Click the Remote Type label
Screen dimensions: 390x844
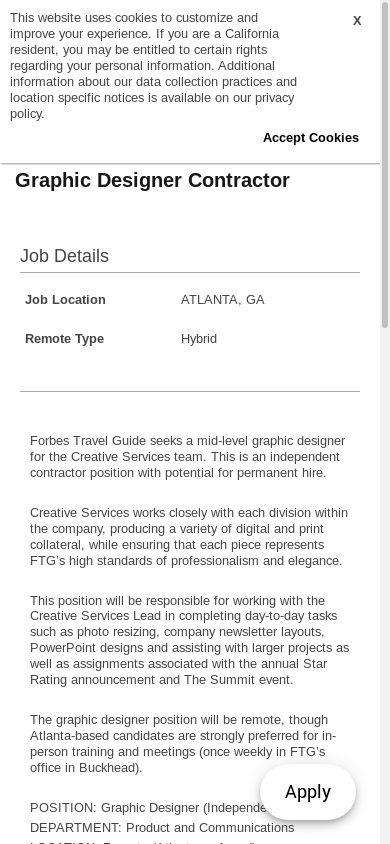65,339
